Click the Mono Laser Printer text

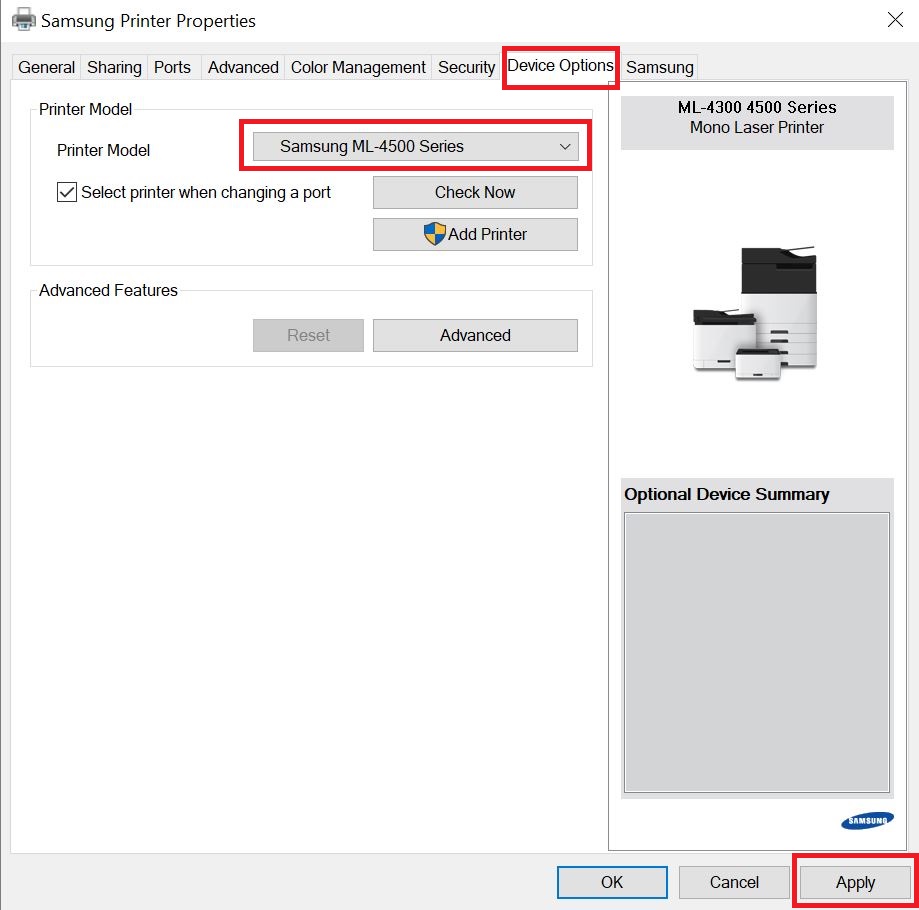(x=757, y=128)
